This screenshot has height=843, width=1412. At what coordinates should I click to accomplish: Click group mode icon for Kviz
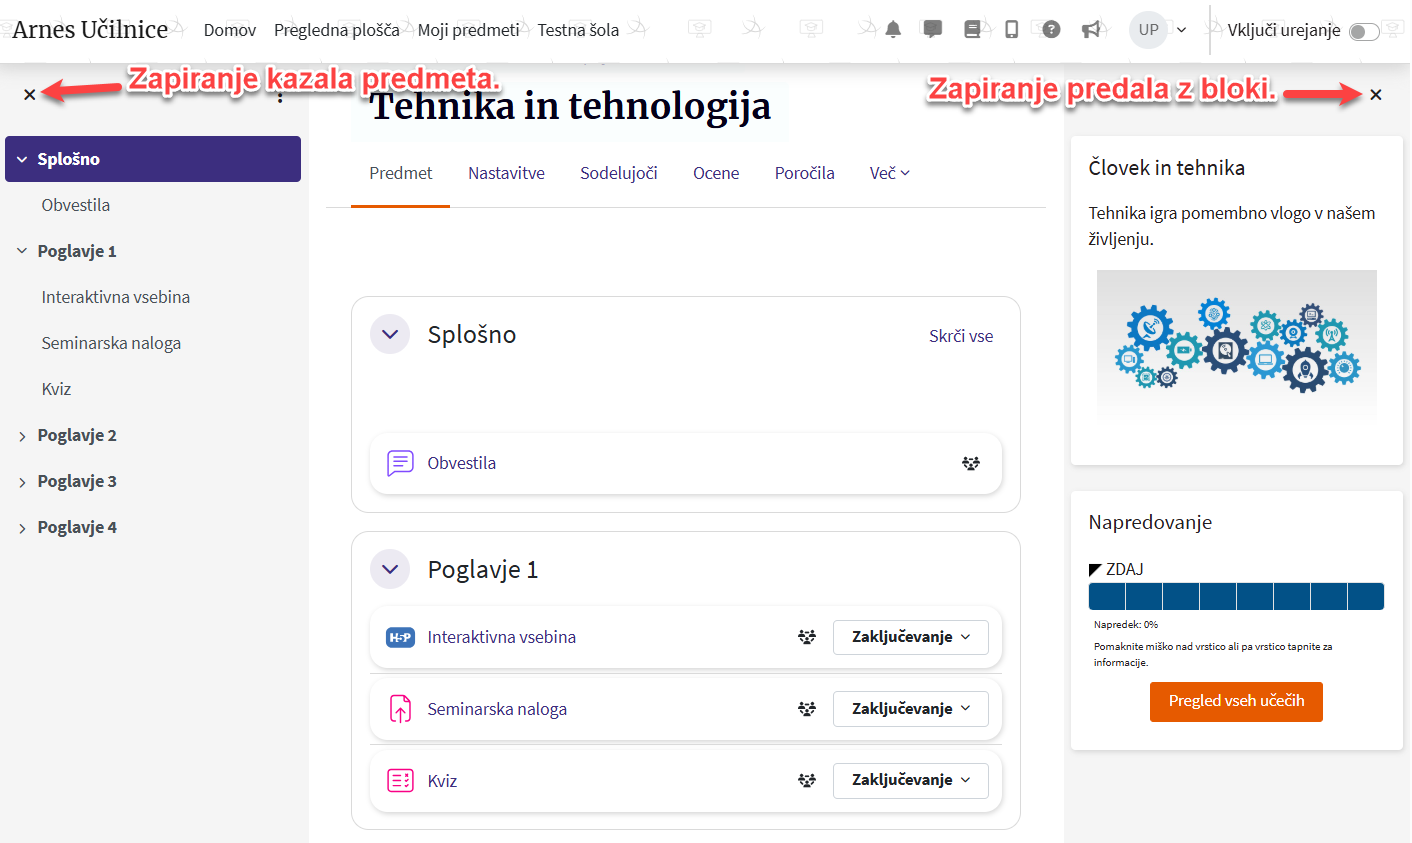[x=807, y=781]
